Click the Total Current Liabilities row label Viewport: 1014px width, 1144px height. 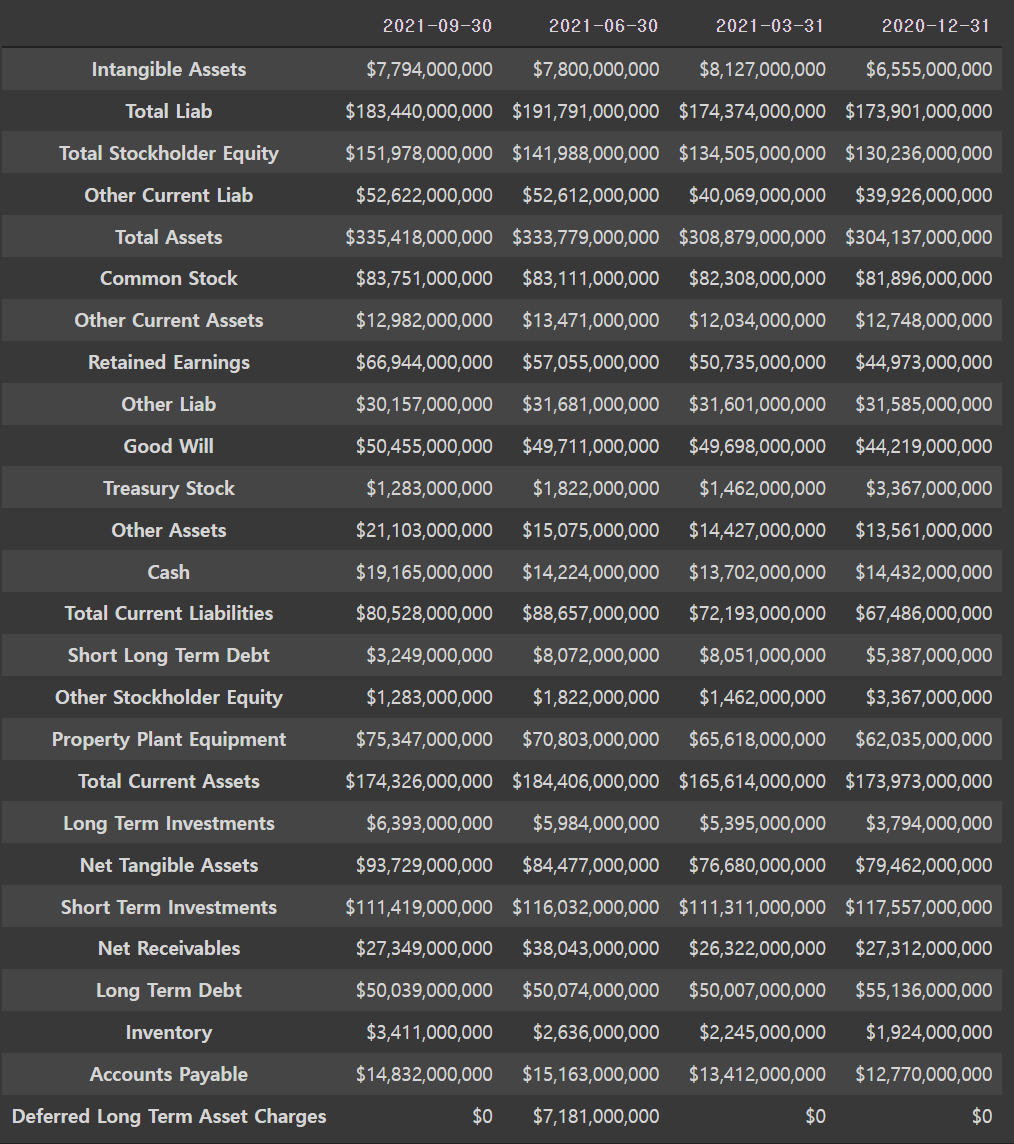coord(169,613)
